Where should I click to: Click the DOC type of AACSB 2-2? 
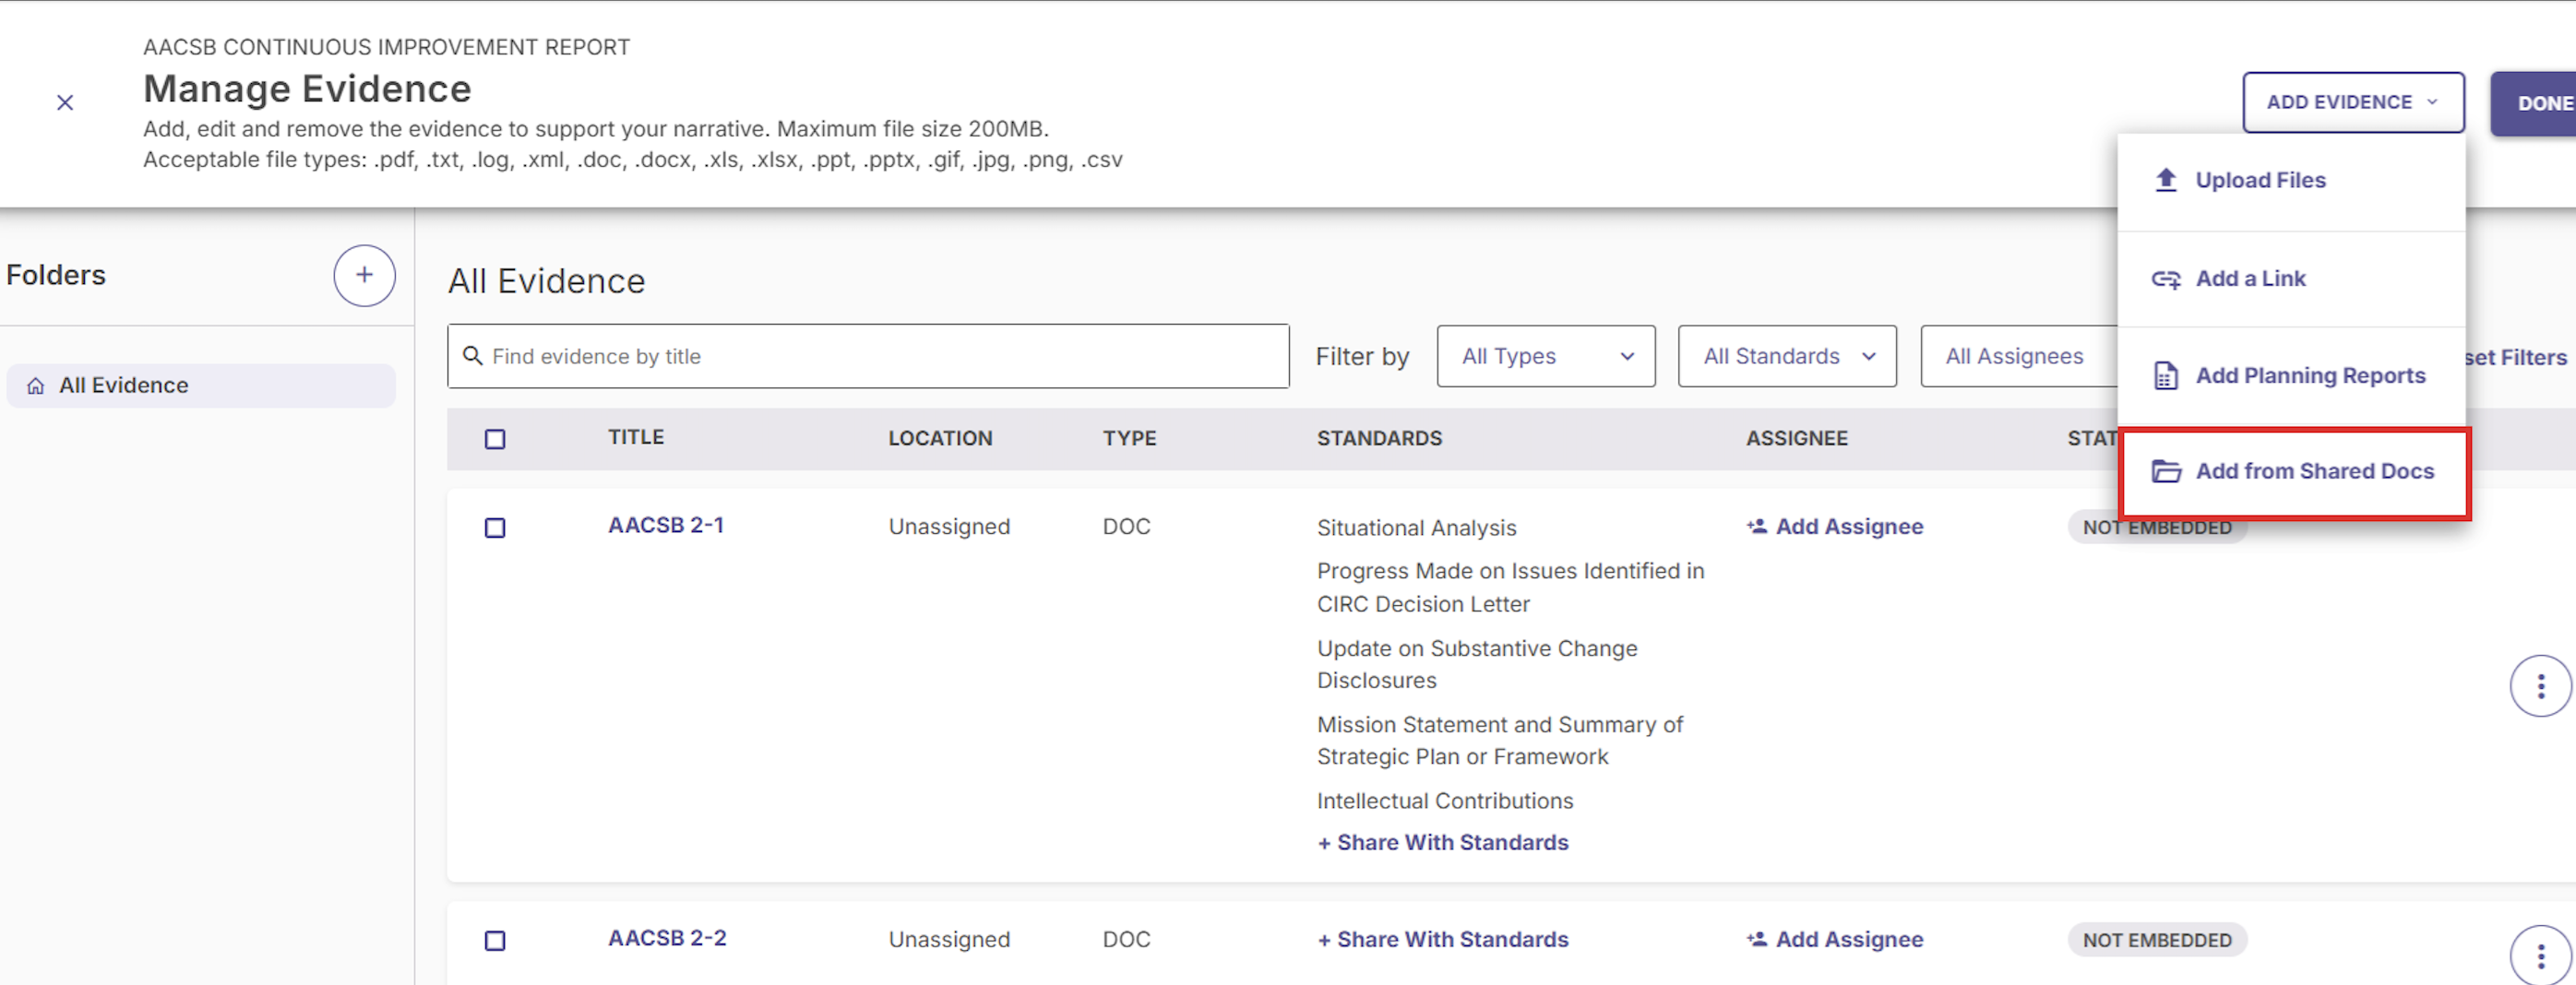pyautogui.click(x=1126, y=939)
